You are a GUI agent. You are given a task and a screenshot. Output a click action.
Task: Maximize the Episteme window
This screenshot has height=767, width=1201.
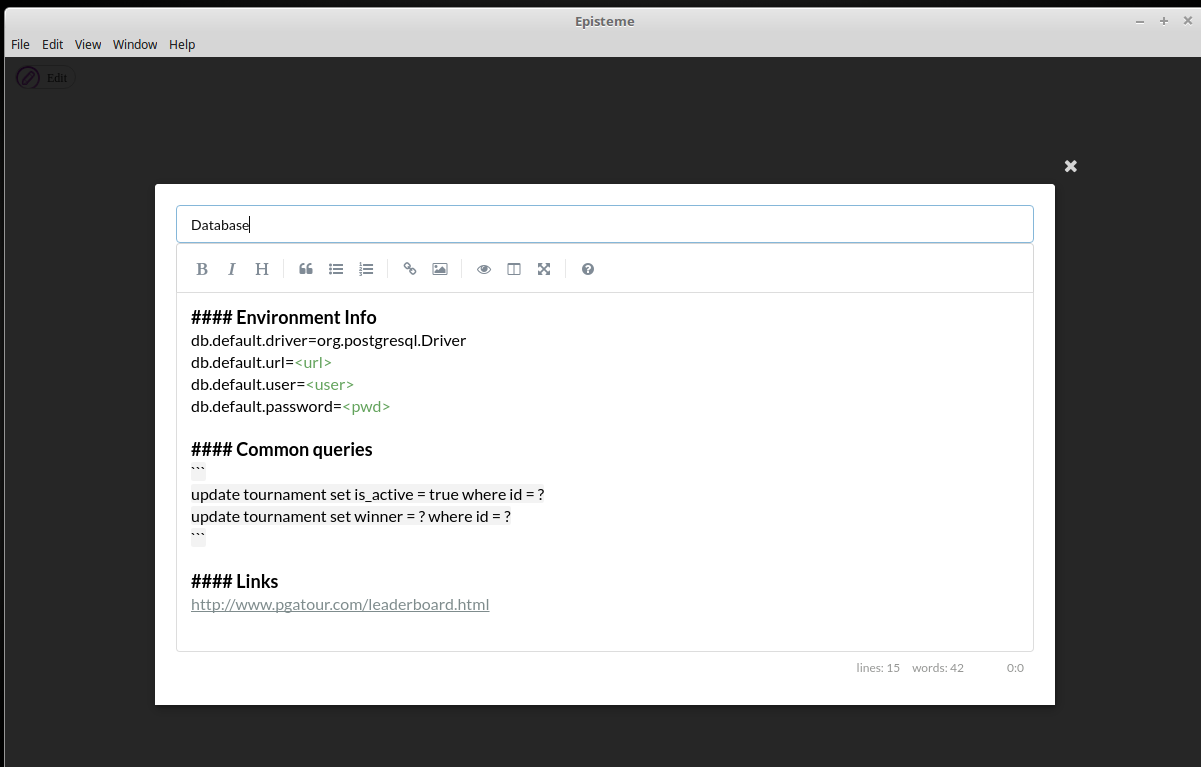(x=1164, y=21)
